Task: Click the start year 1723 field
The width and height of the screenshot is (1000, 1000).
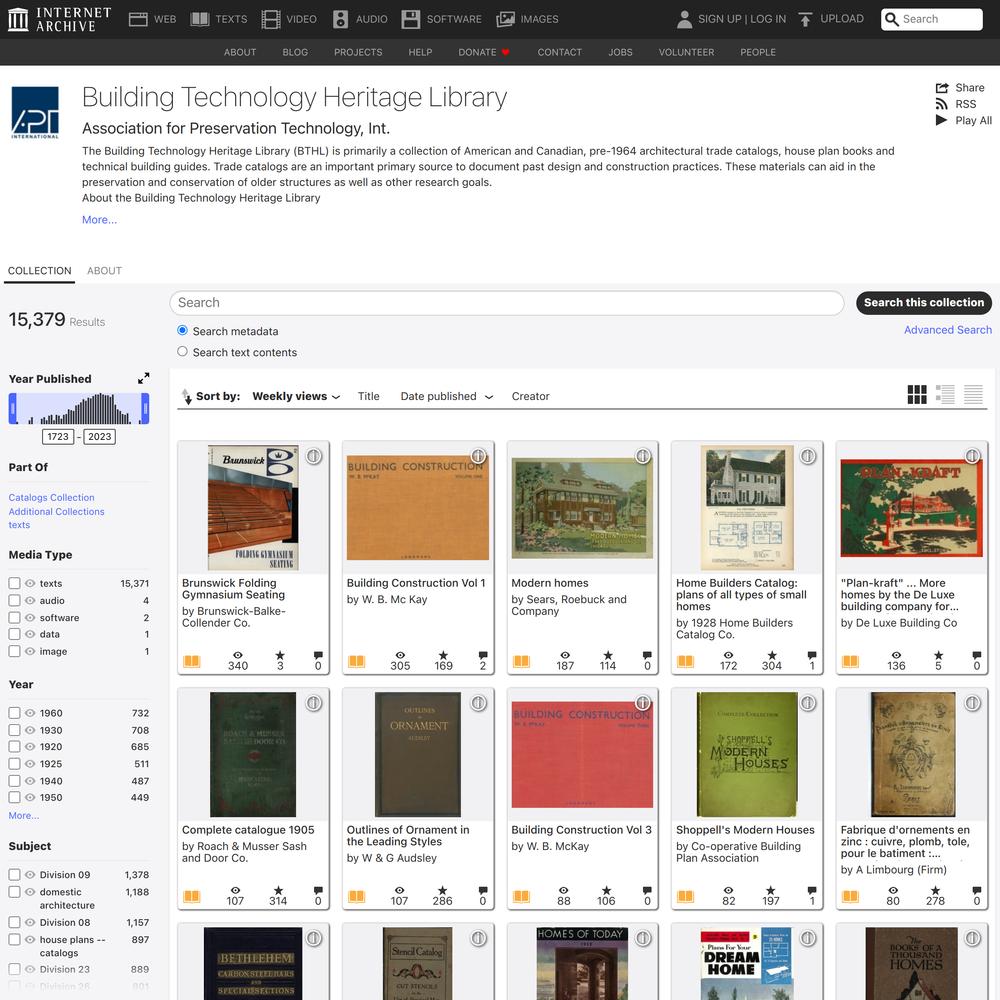Action: click(58, 436)
